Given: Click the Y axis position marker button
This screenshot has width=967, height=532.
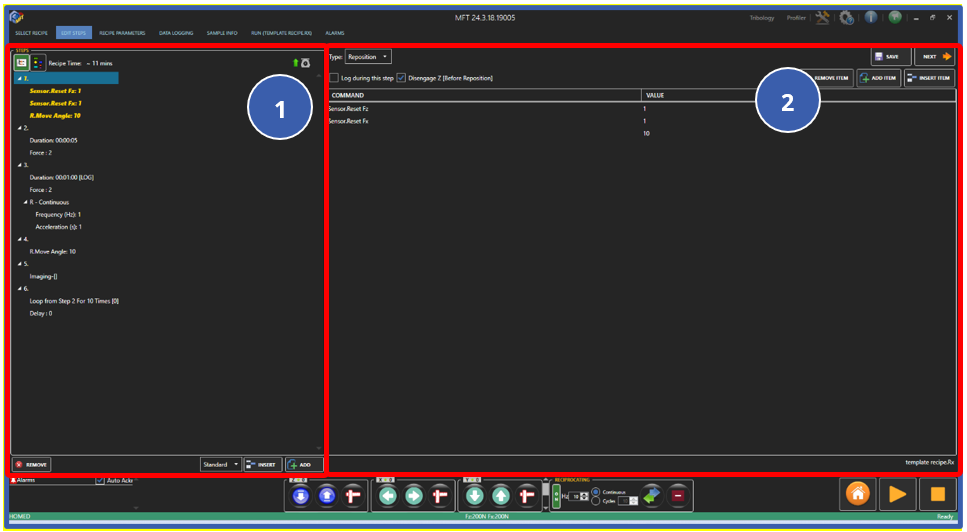Looking at the screenshot, I should [527, 496].
